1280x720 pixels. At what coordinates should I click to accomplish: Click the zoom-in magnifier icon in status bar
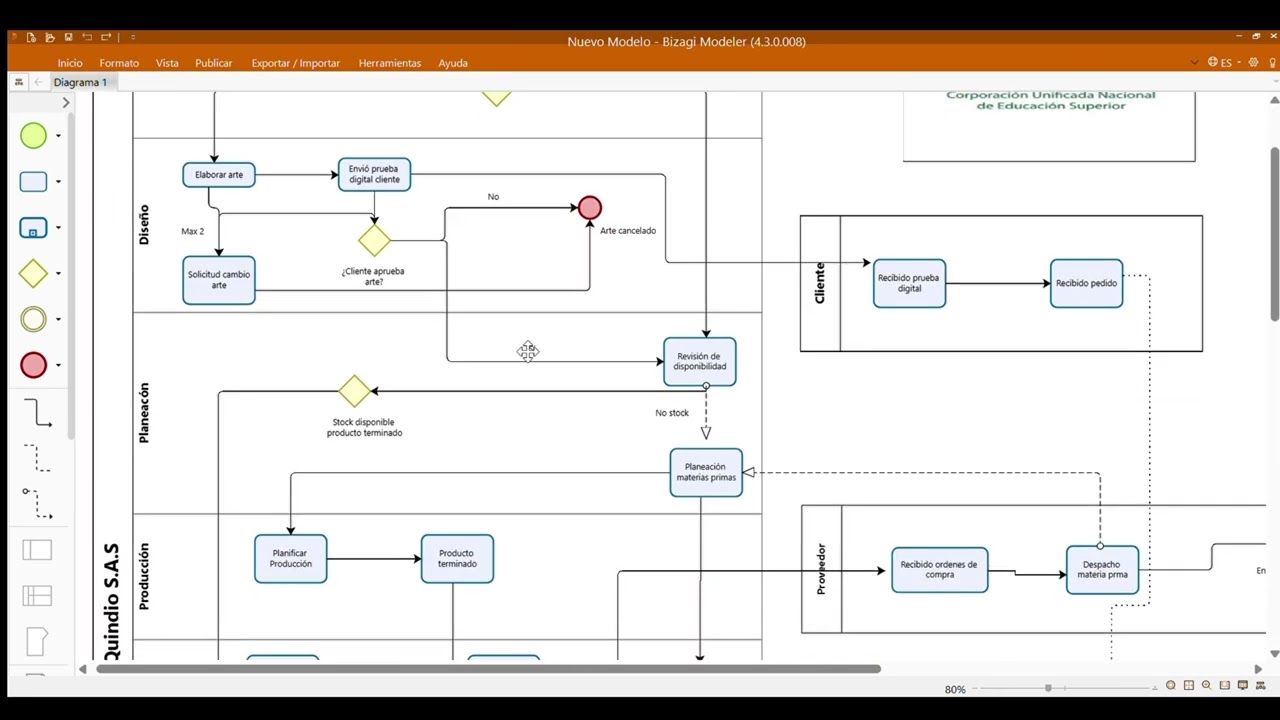tap(1207, 686)
